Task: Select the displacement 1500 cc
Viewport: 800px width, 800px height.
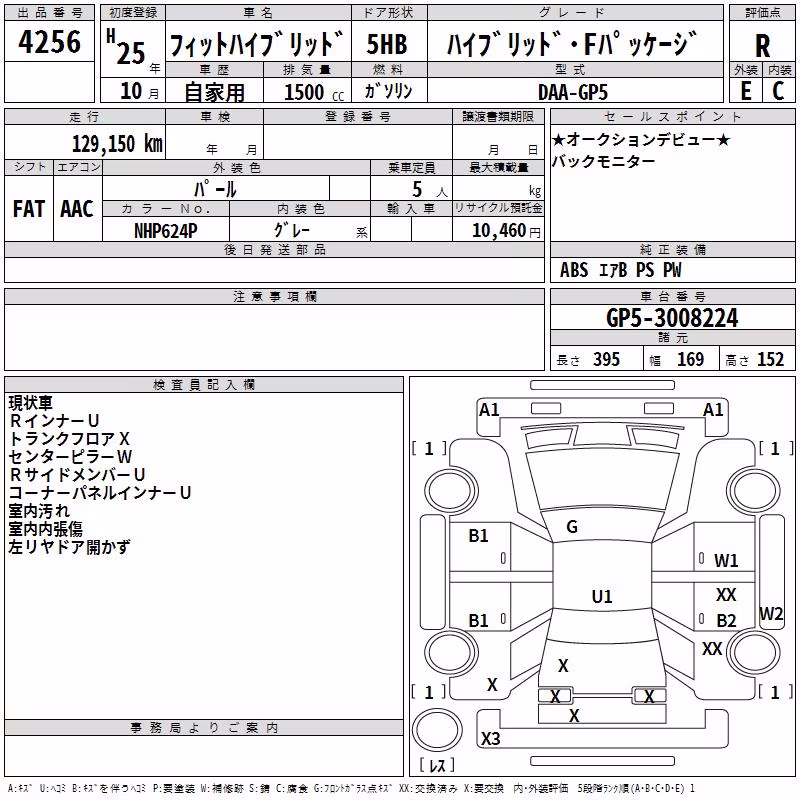Action: tap(314, 92)
